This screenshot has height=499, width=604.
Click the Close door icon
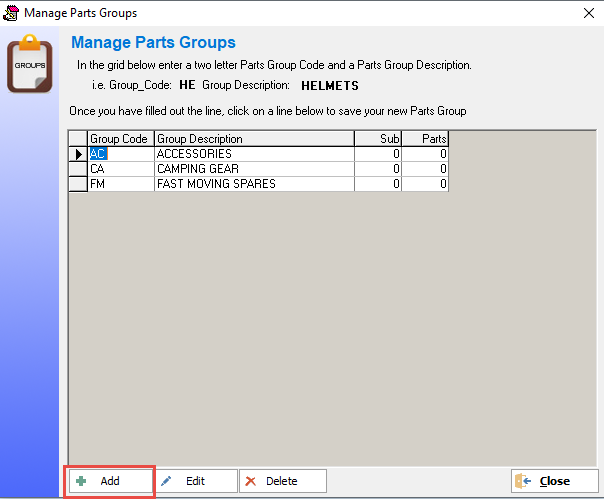tap(523, 481)
